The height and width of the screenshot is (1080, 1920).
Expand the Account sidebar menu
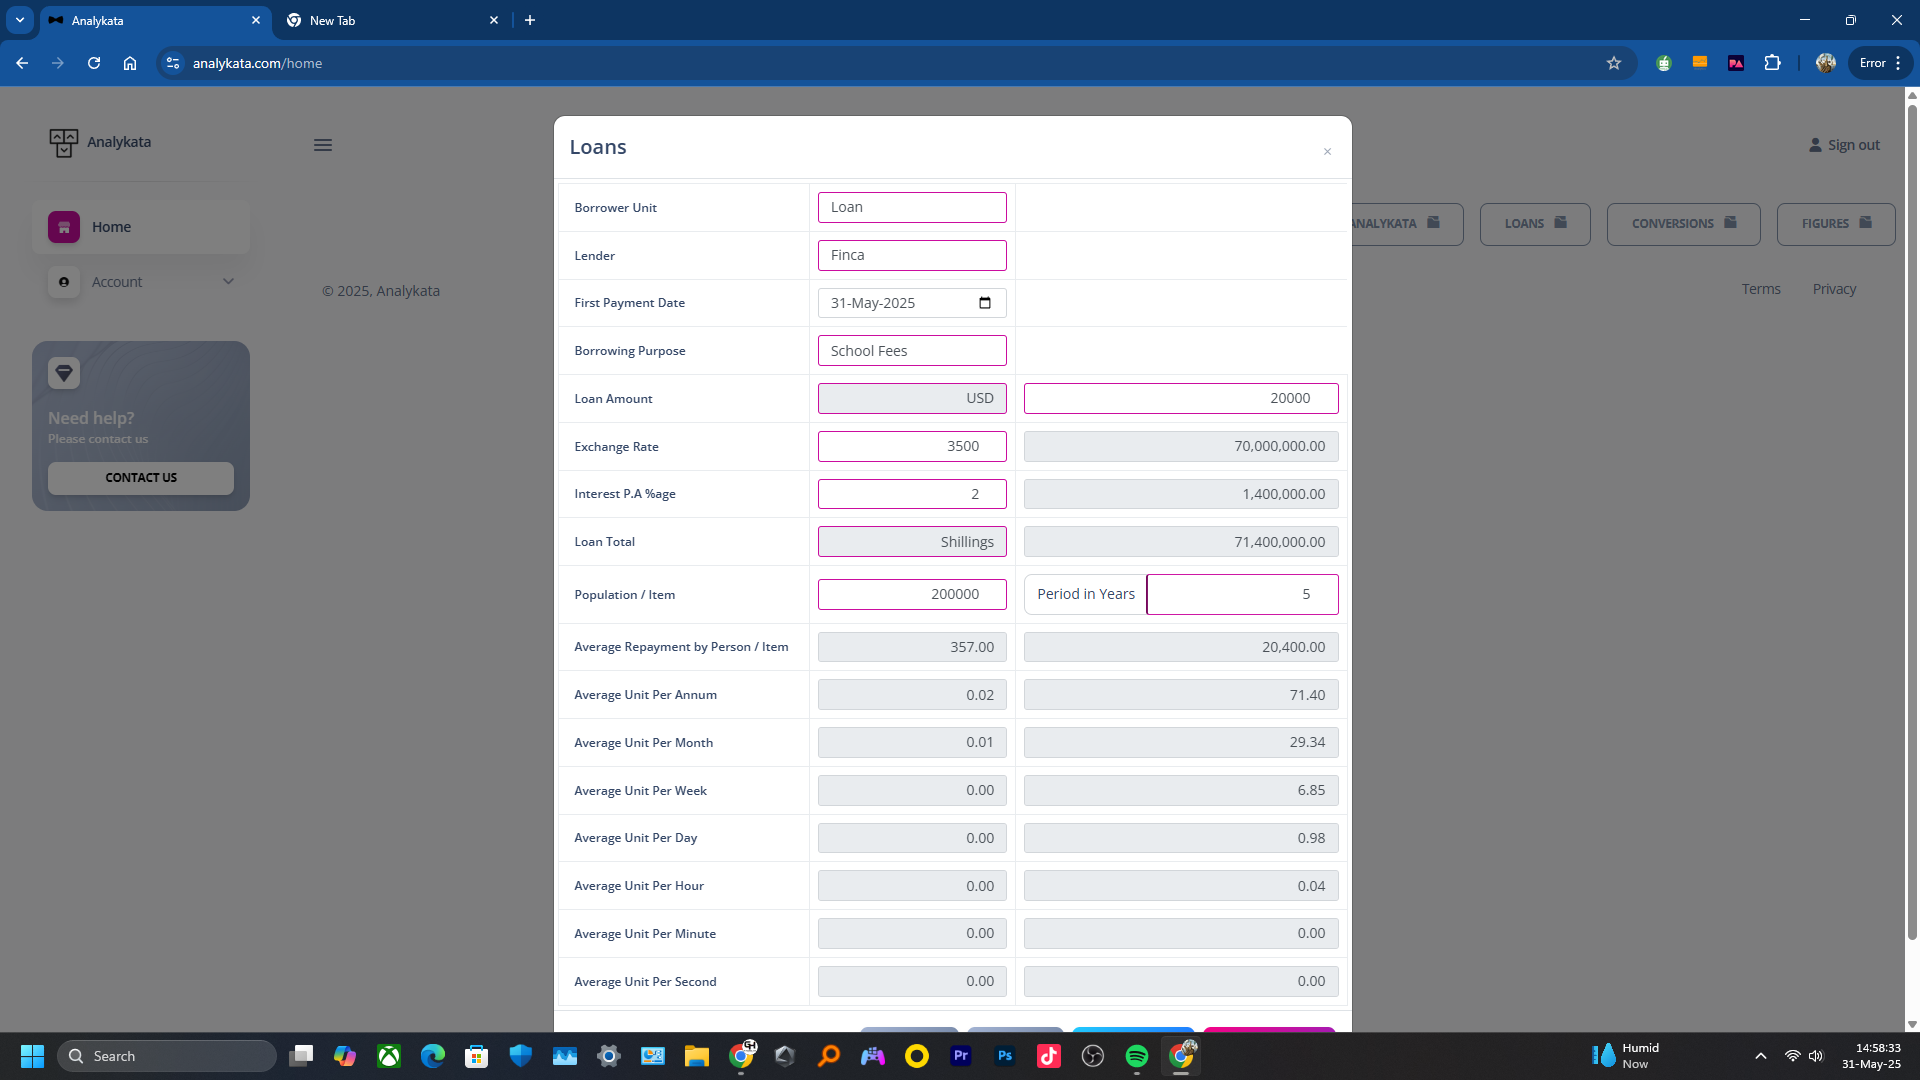[141, 282]
